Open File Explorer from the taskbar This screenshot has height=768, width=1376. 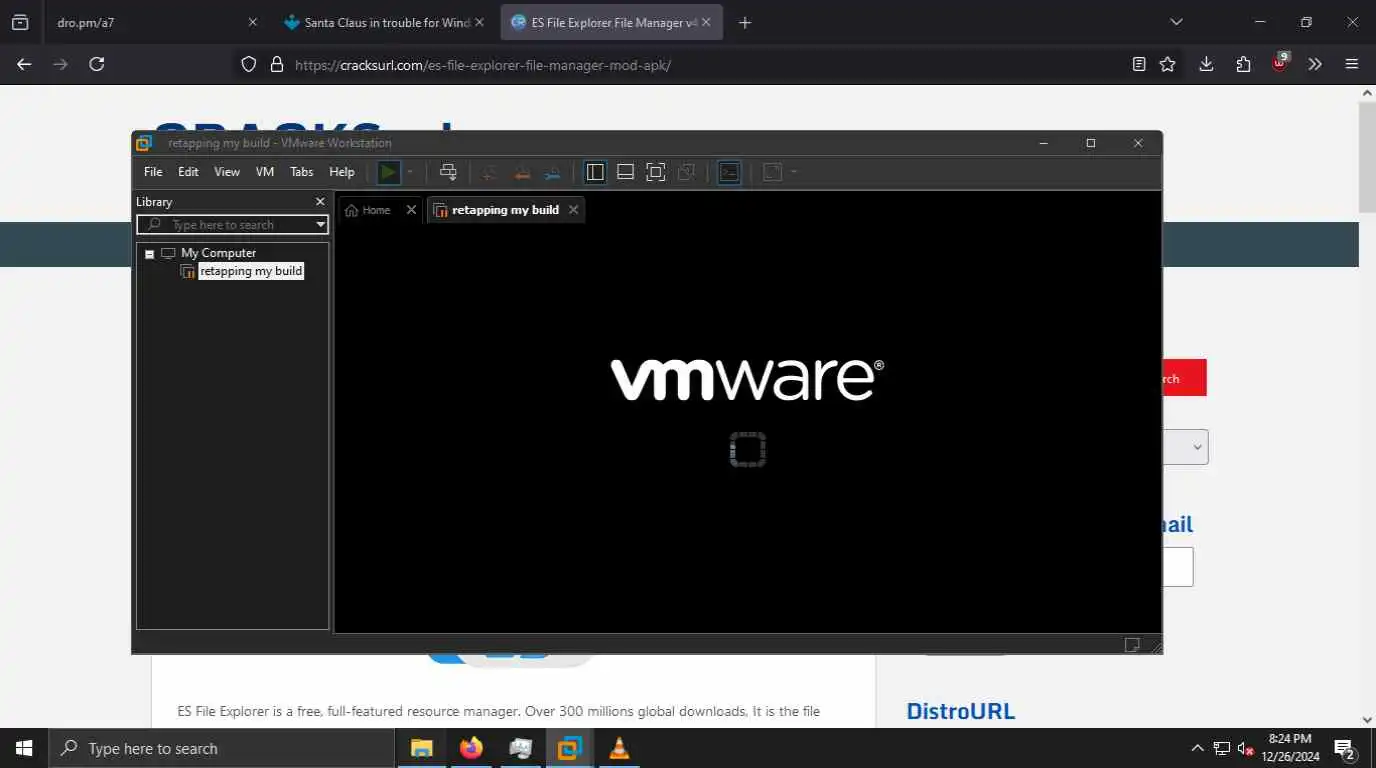click(422, 748)
